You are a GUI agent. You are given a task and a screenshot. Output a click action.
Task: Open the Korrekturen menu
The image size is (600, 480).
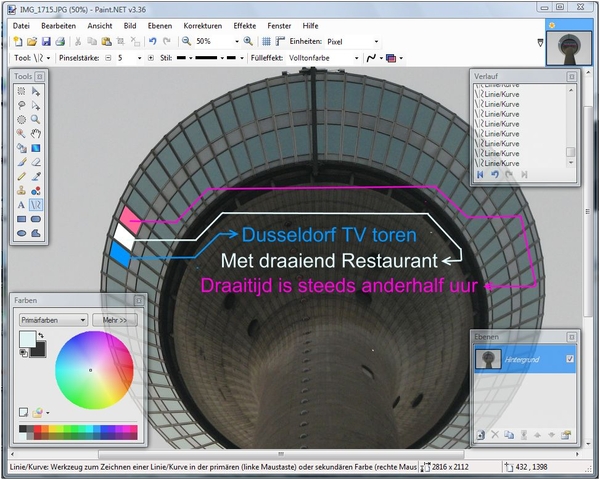201,24
